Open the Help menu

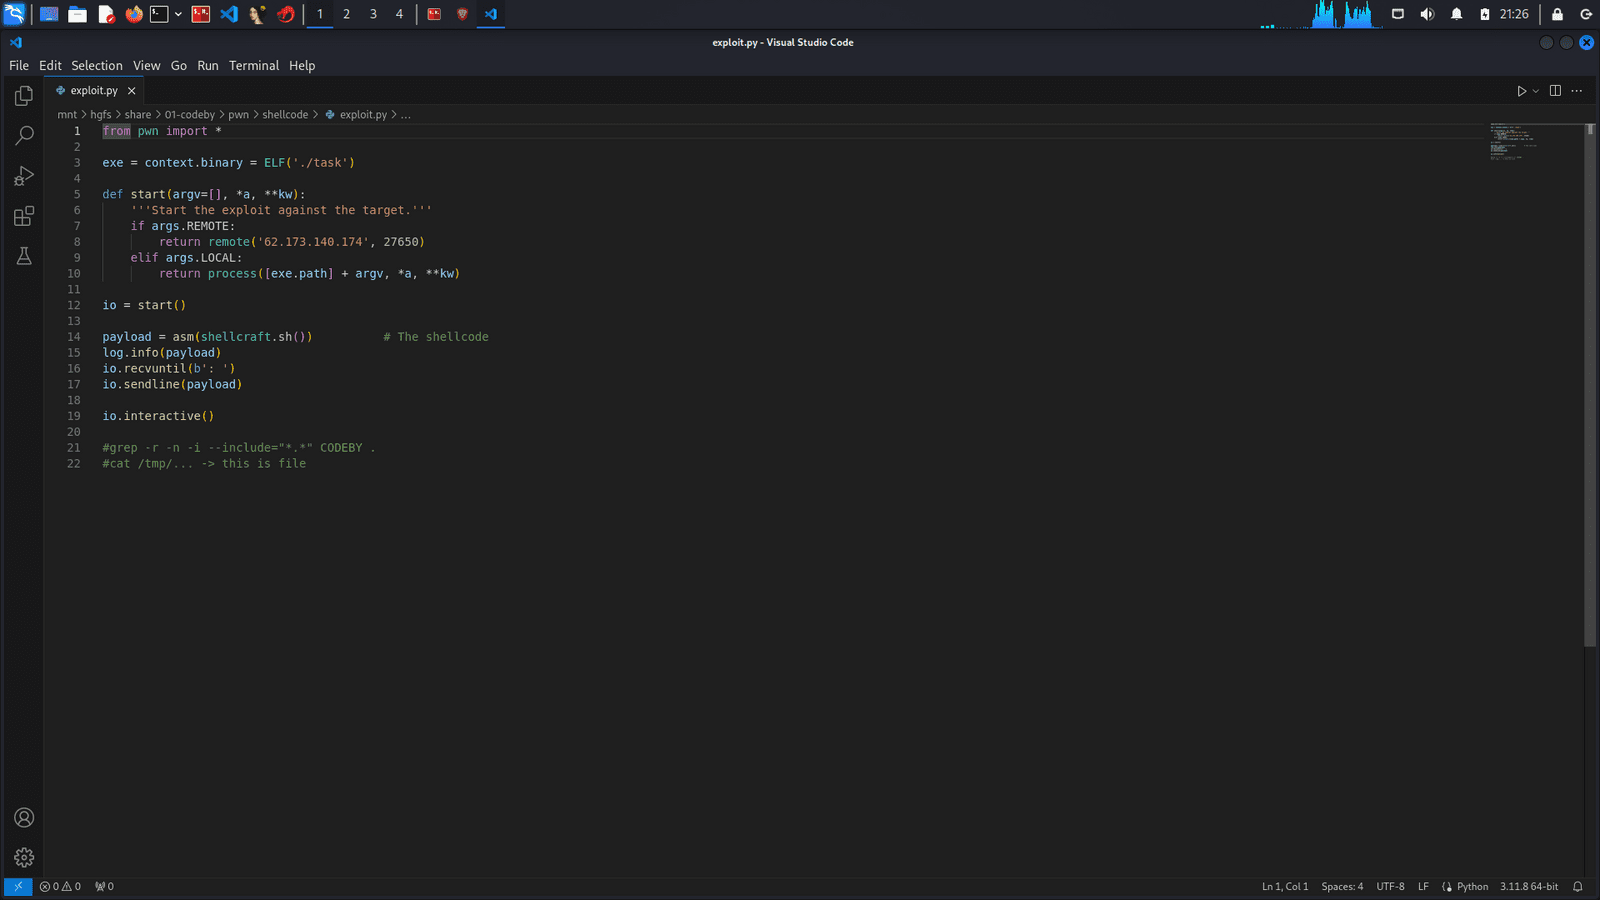(302, 66)
